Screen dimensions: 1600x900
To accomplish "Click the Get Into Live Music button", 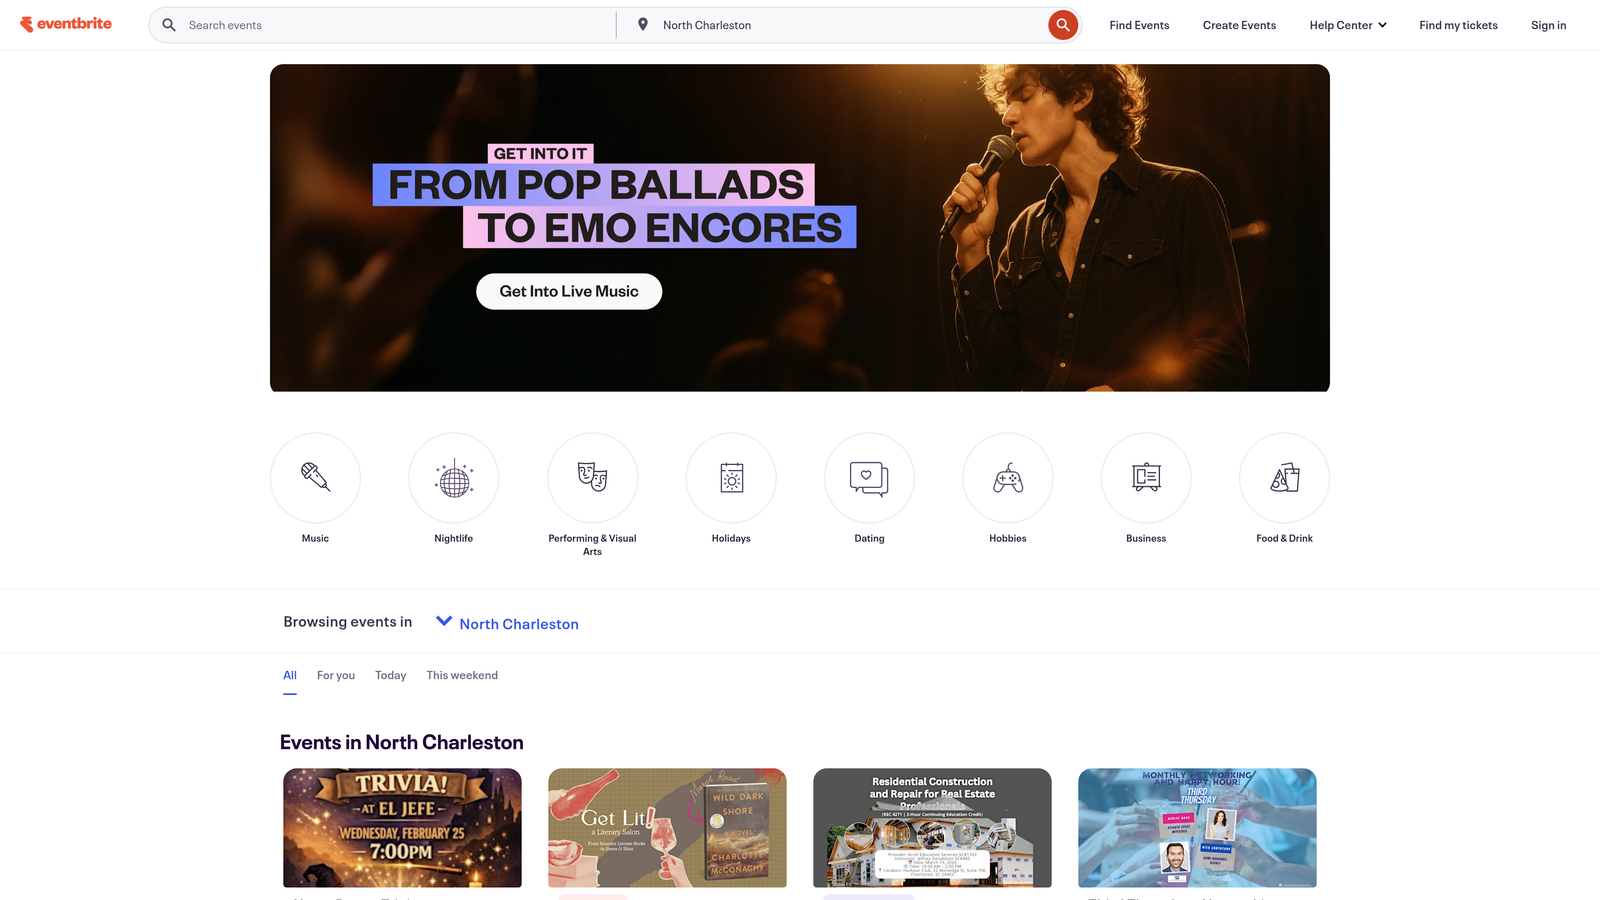I will [x=568, y=291].
